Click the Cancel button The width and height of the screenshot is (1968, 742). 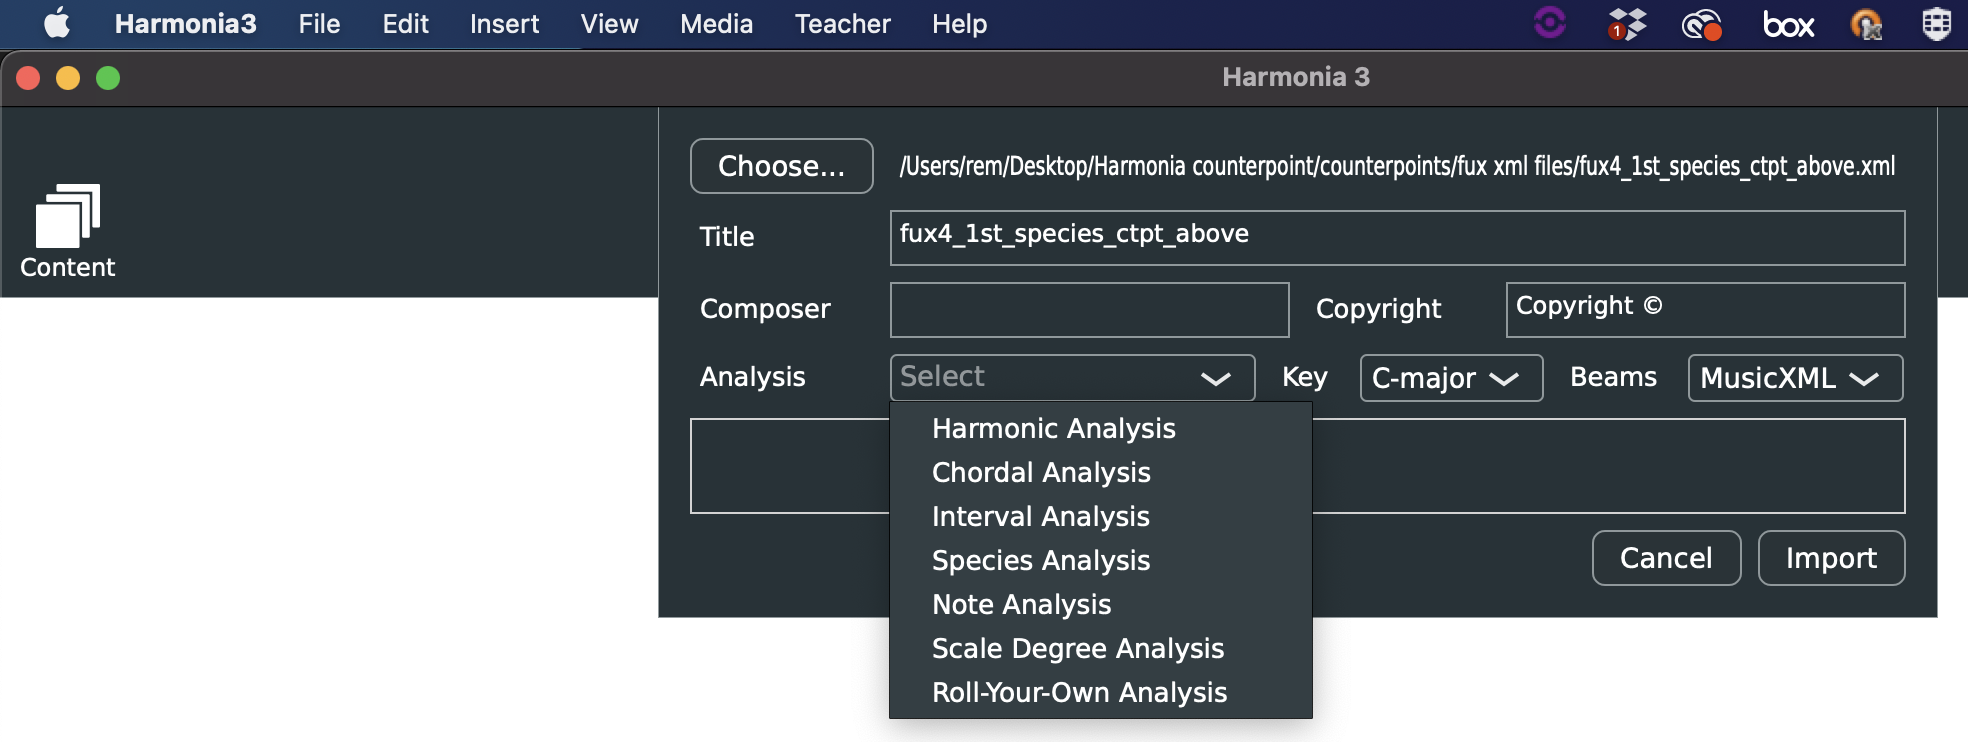1666,558
